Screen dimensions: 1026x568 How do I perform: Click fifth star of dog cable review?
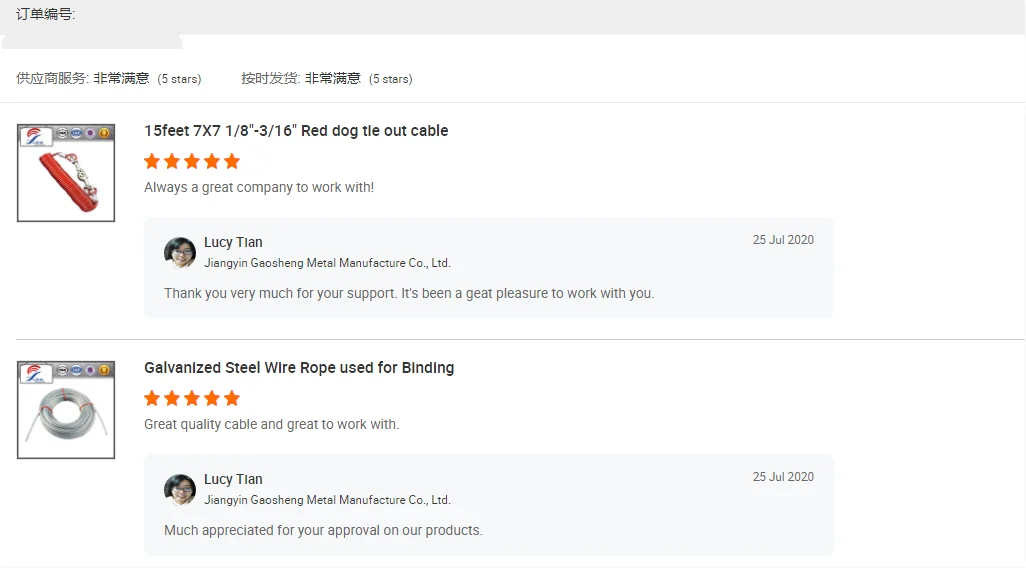pyautogui.click(x=232, y=161)
